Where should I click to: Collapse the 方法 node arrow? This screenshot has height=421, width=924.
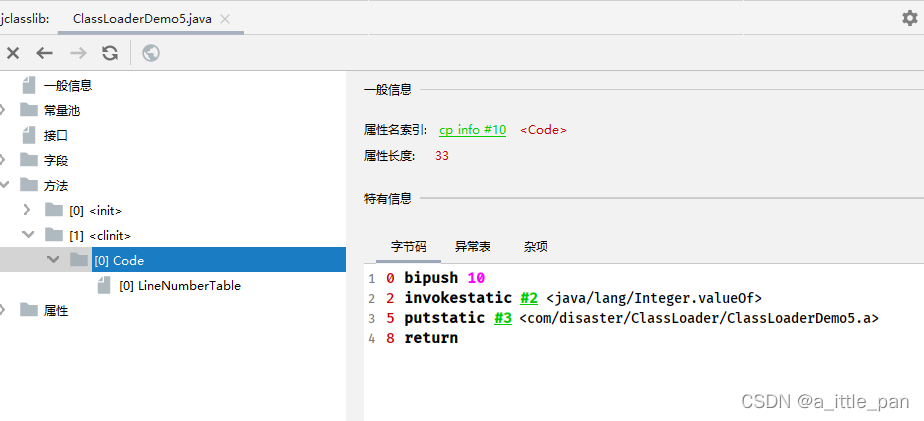pyautogui.click(x=4, y=186)
